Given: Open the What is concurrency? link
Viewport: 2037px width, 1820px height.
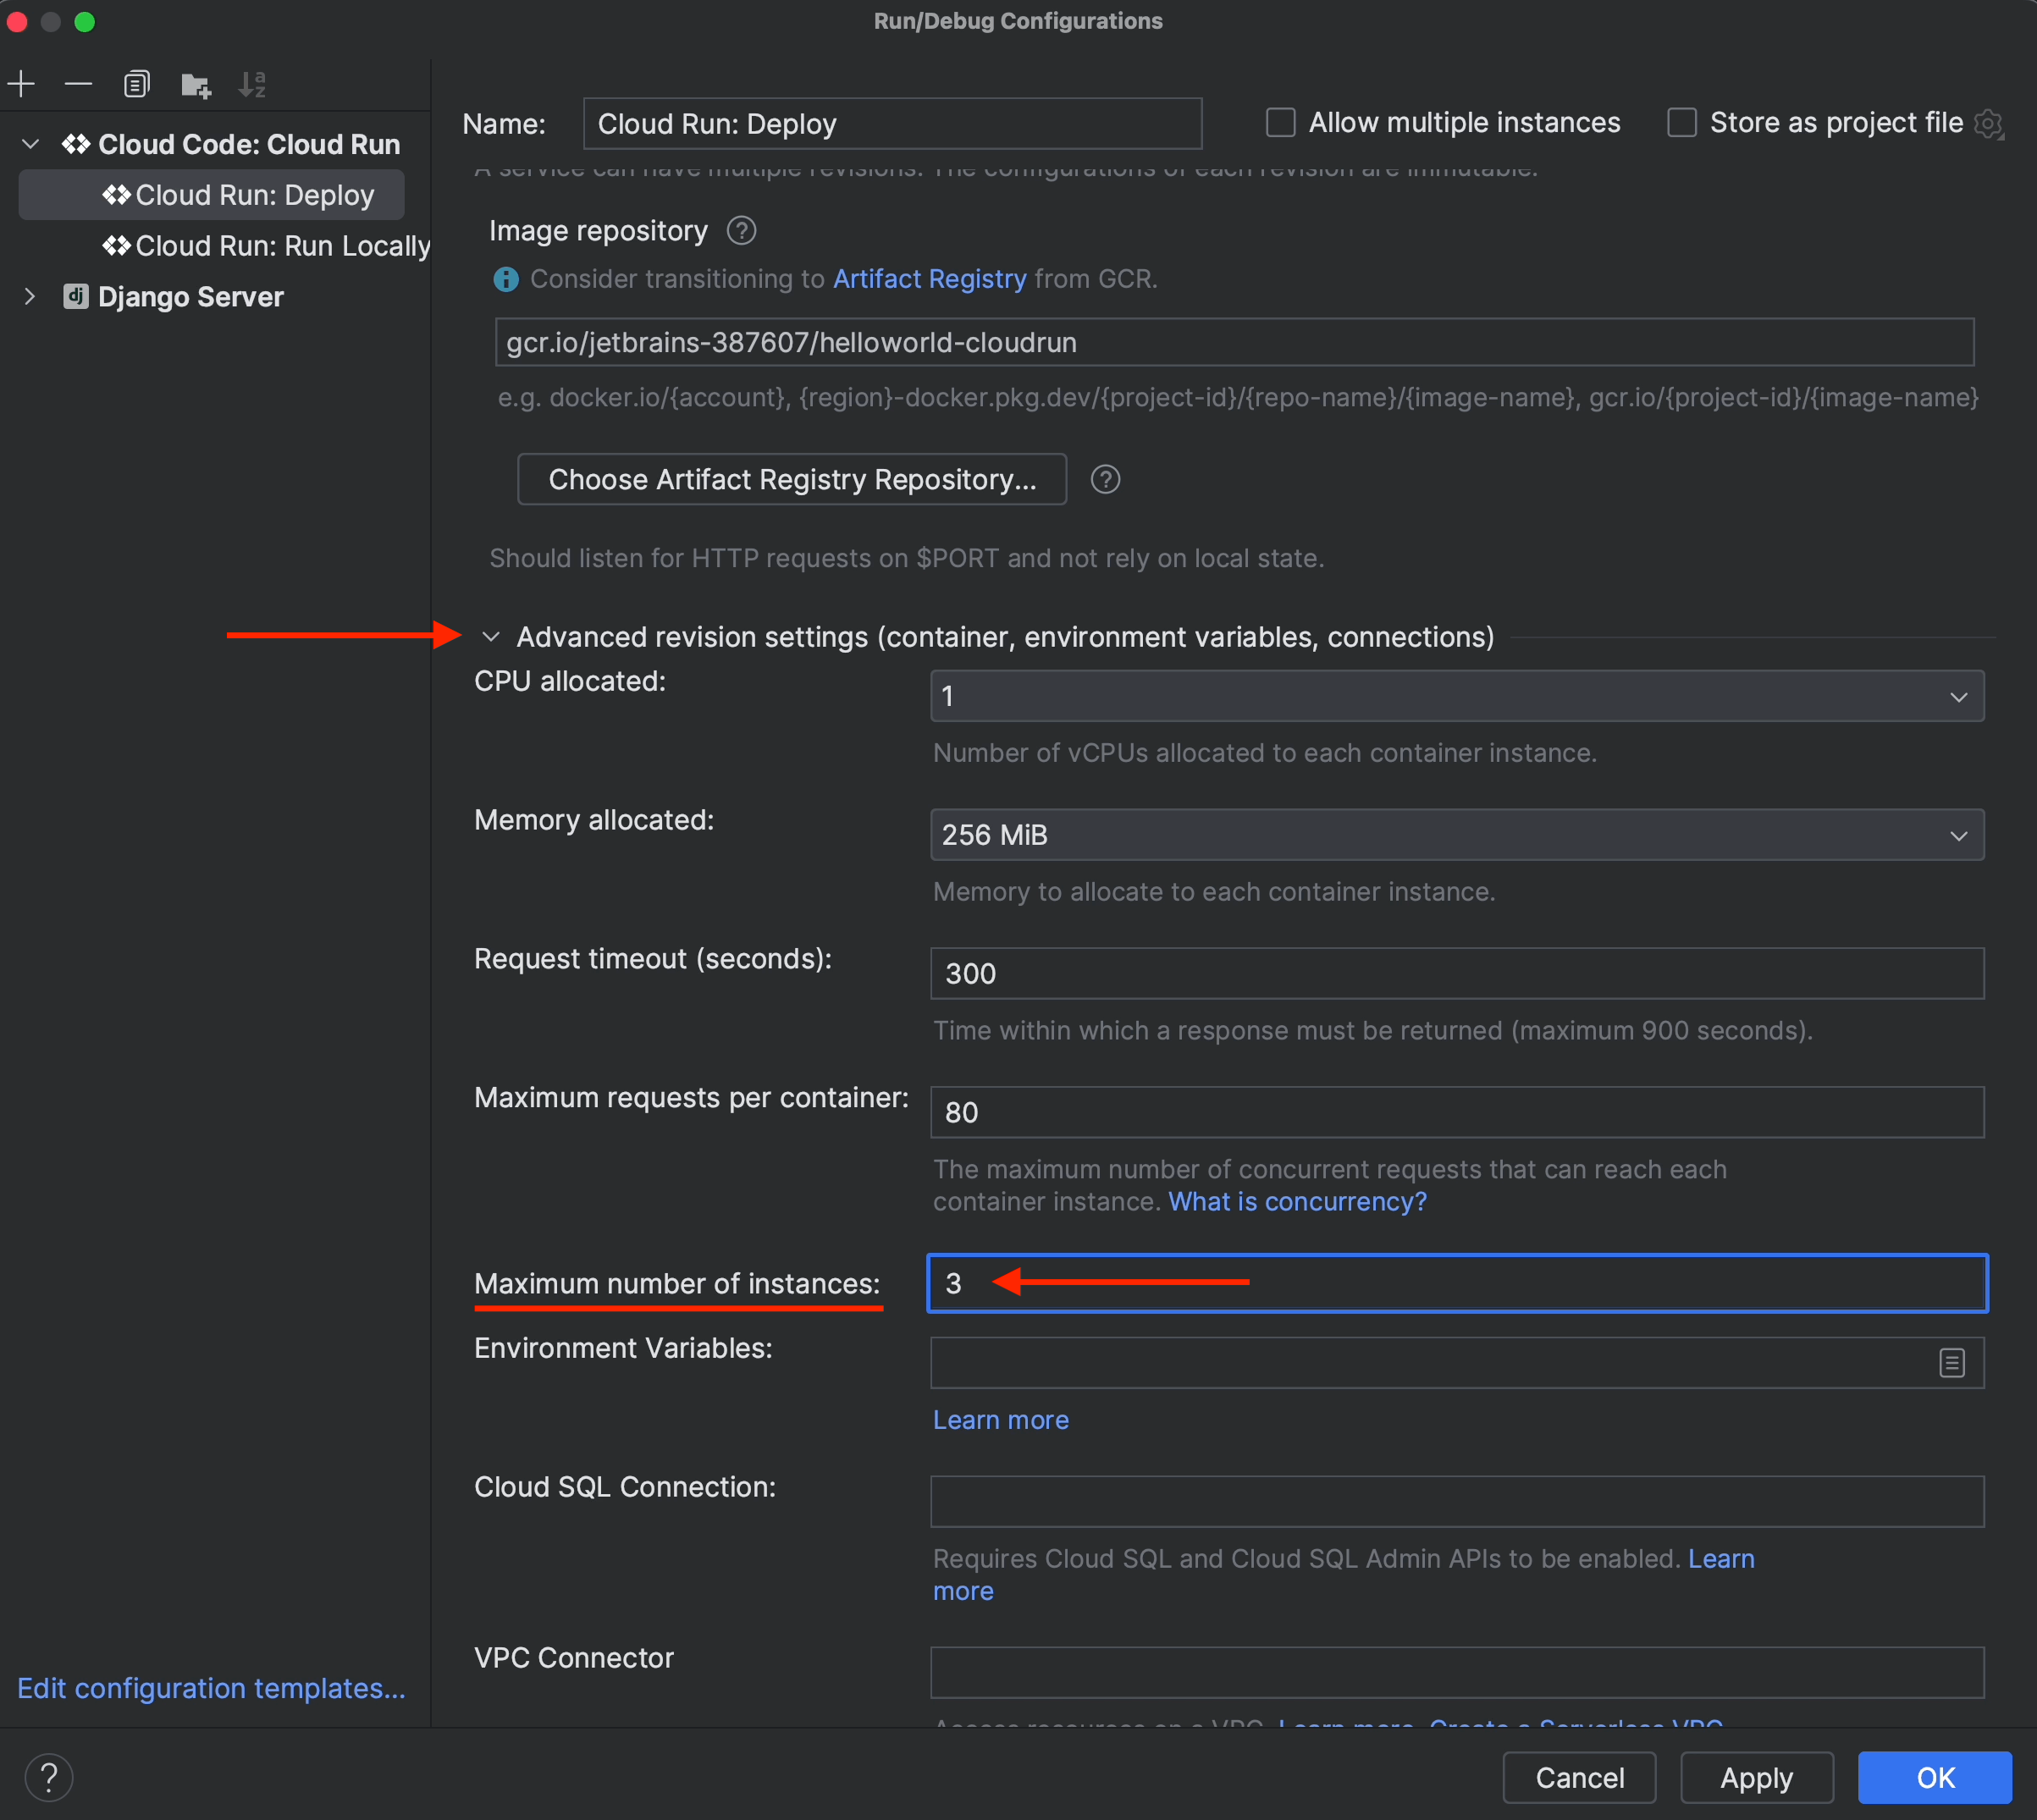Looking at the screenshot, I should (1297, 1202).
